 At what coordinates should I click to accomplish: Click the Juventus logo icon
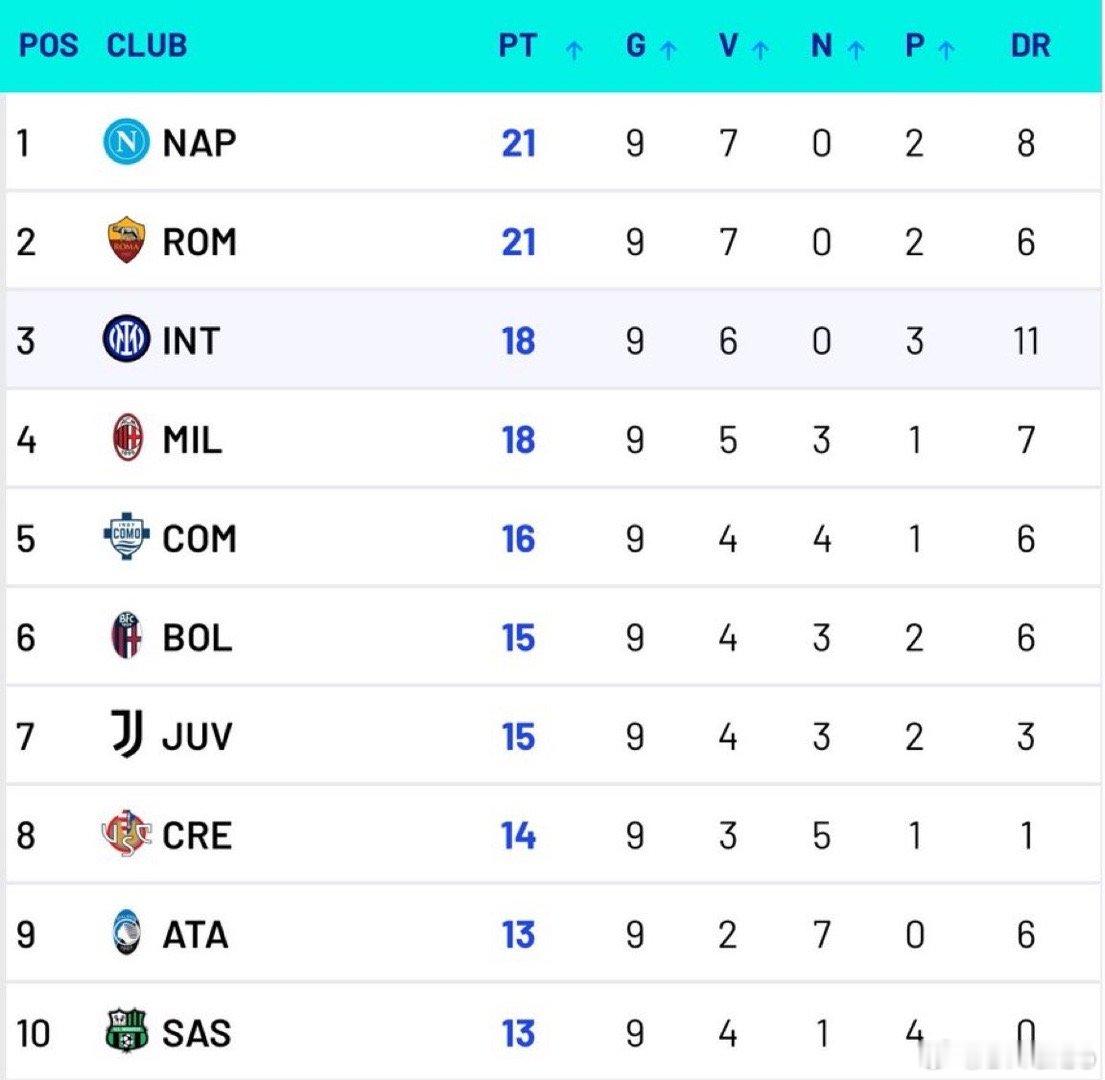pos(128,735)
